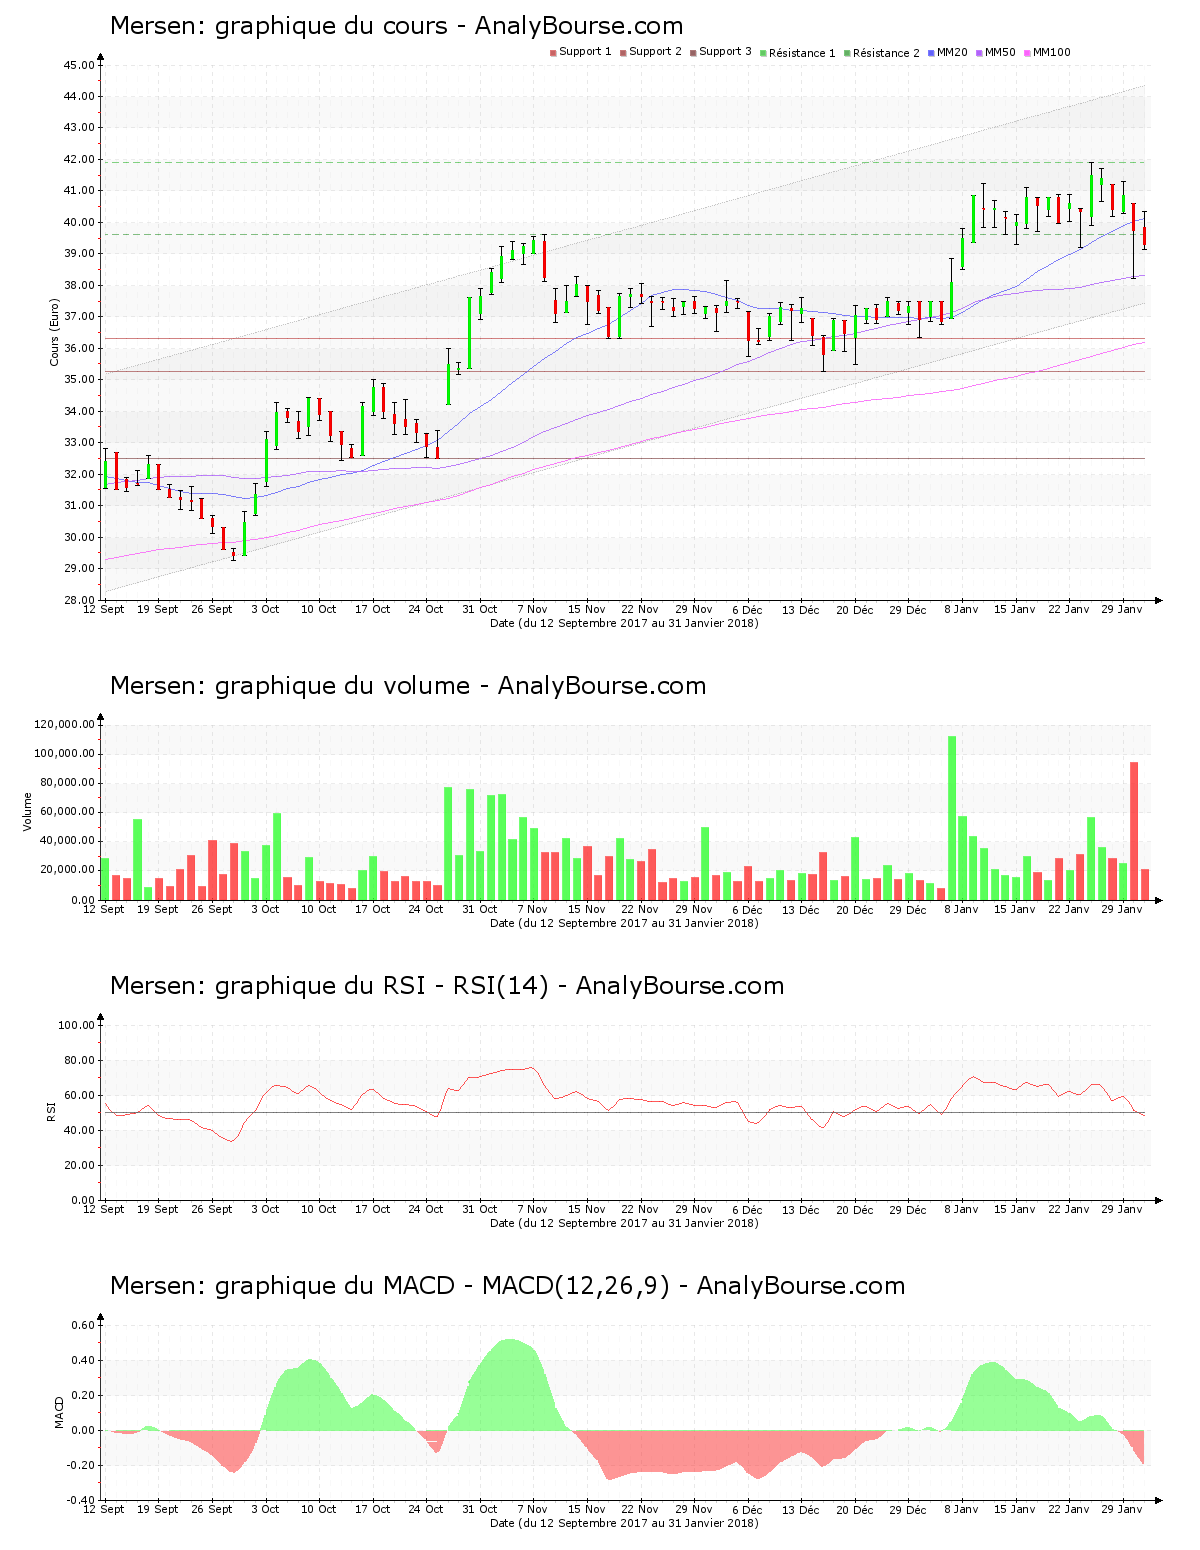Click the '6 Déc' date label on the price chart

(747, 609)
